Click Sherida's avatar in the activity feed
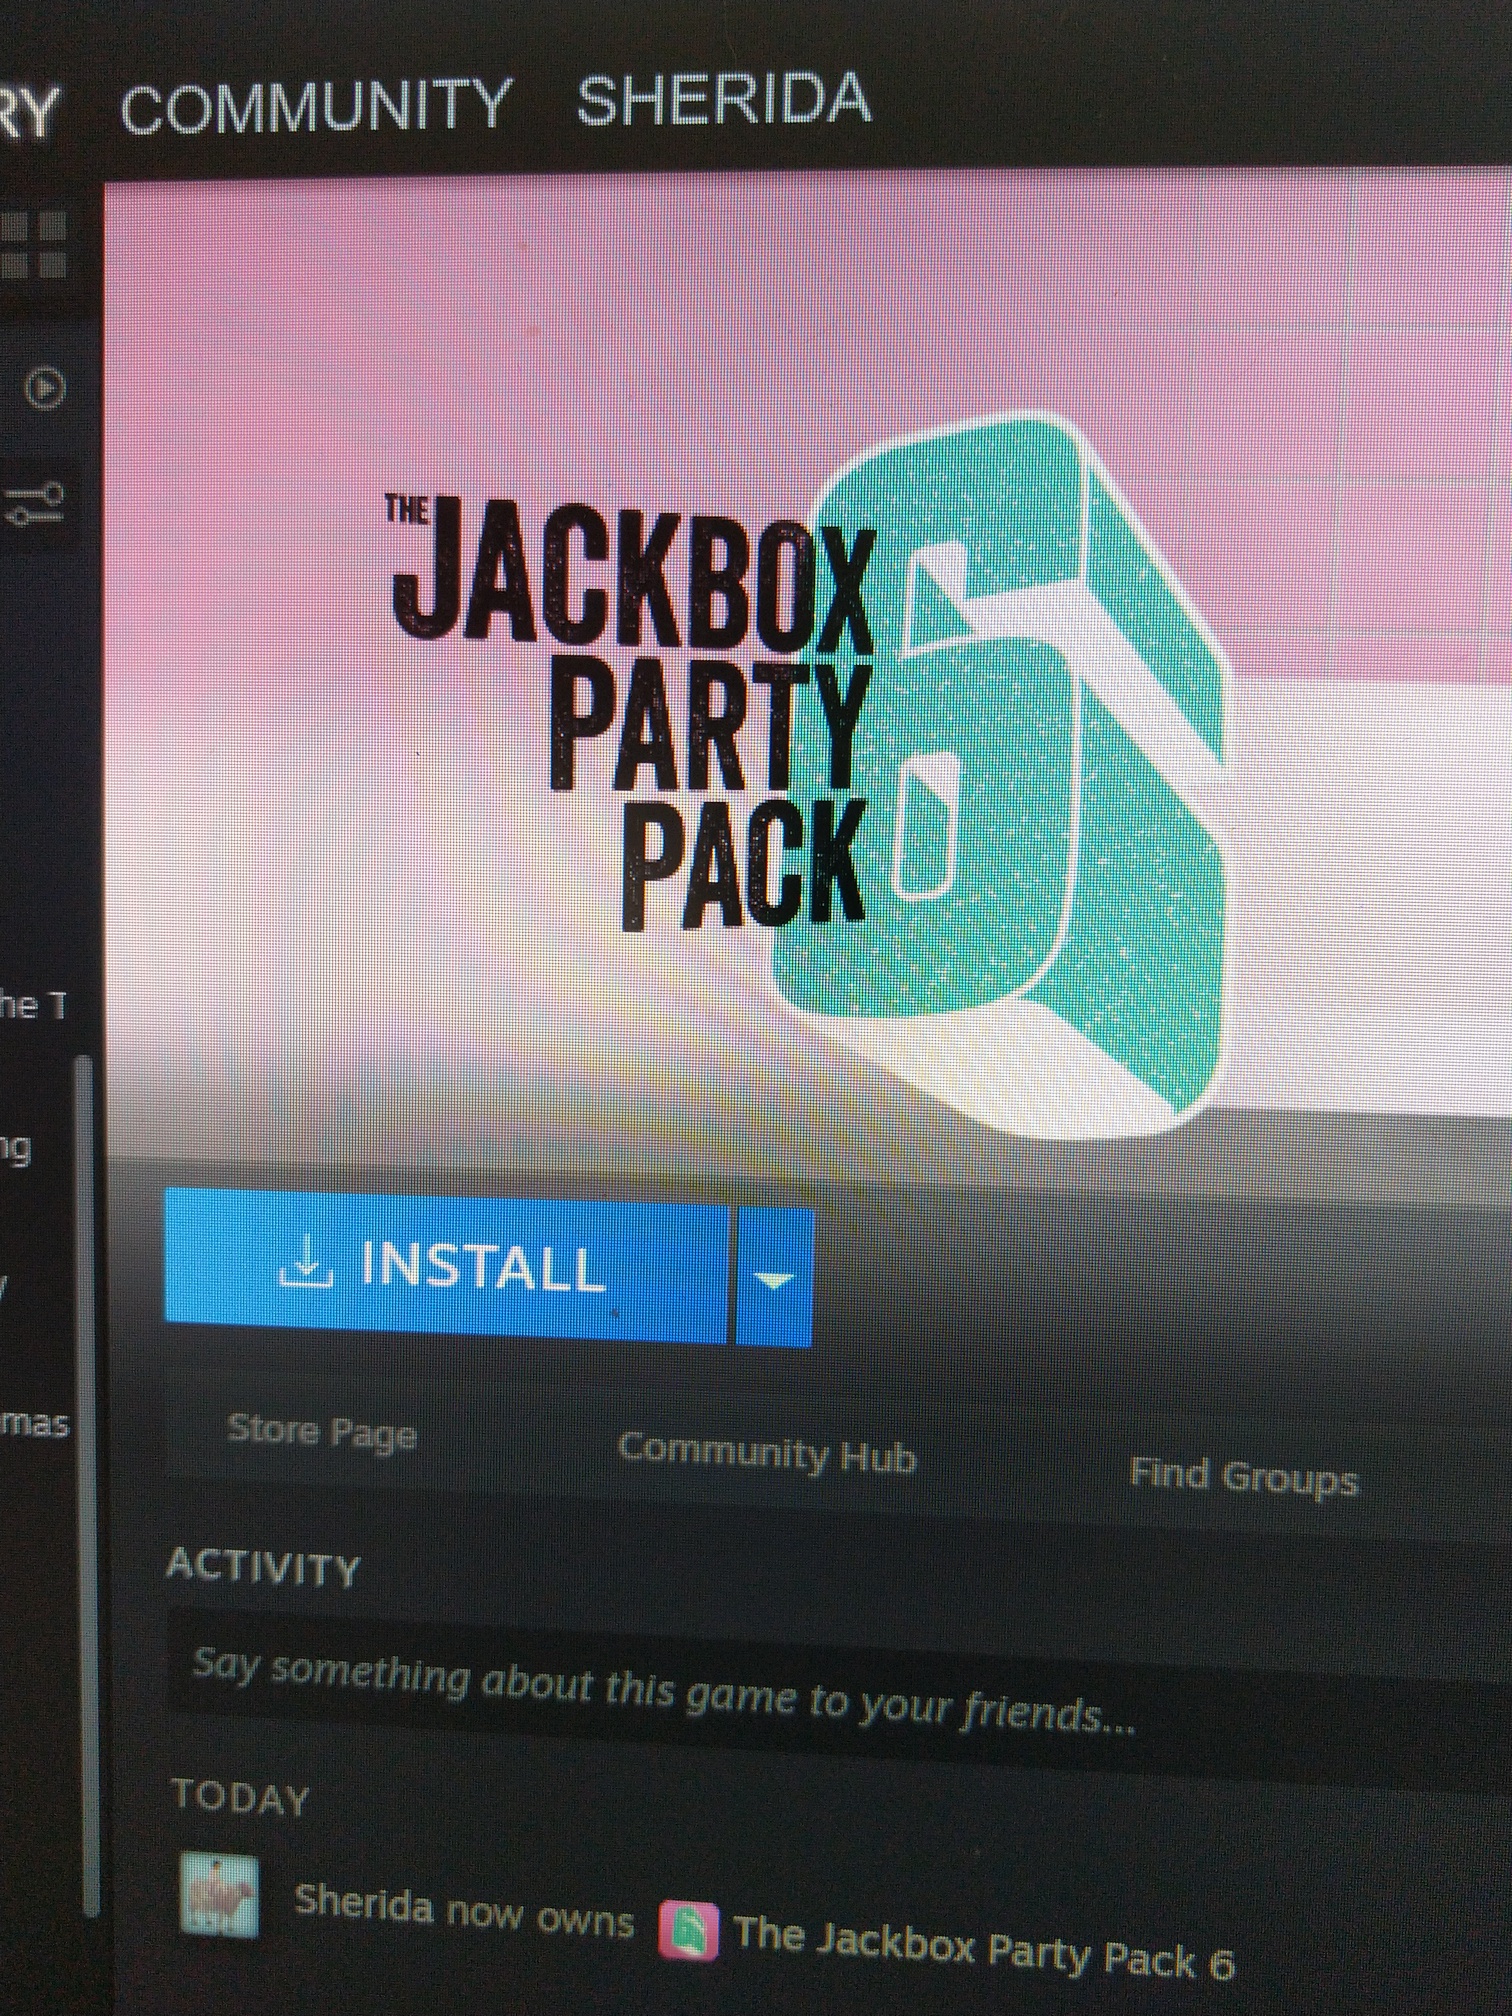1512x2016 pixels. [x=219, y=1893]
